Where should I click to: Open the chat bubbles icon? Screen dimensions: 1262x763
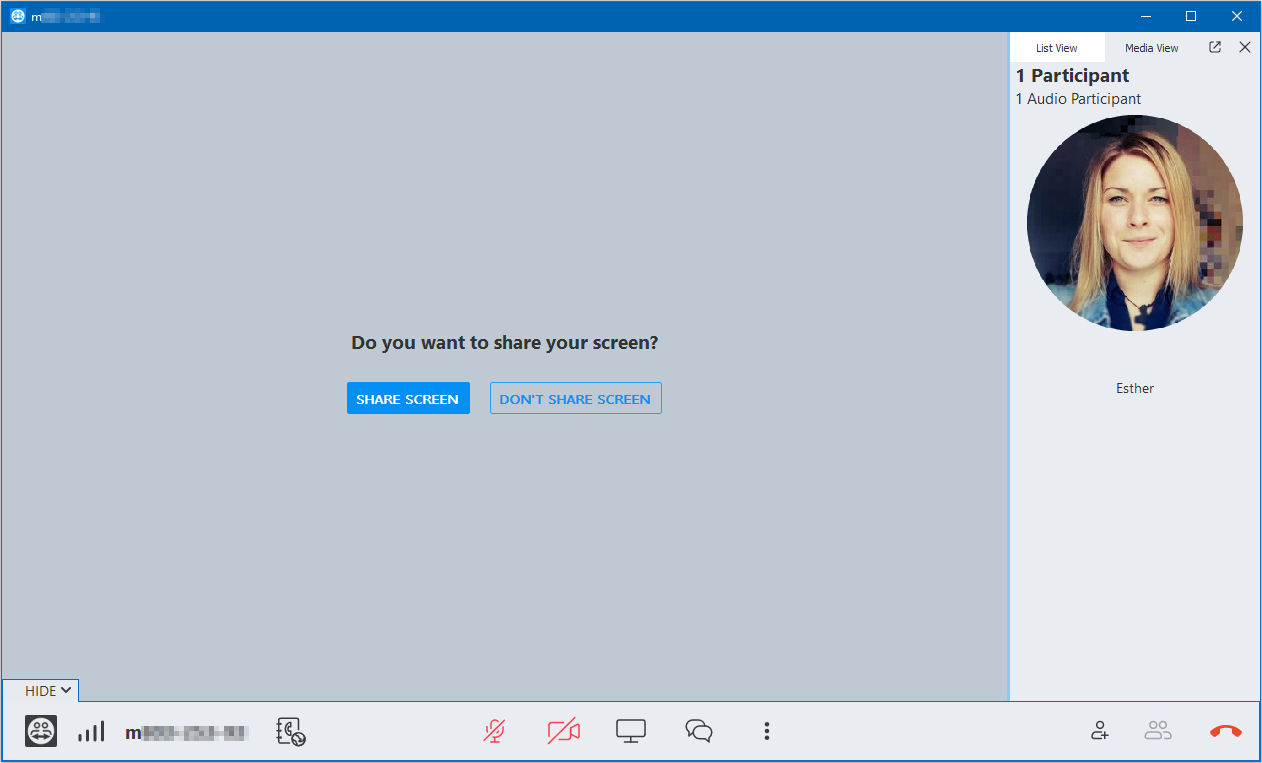pyautogui.click(x=699, y=731)
